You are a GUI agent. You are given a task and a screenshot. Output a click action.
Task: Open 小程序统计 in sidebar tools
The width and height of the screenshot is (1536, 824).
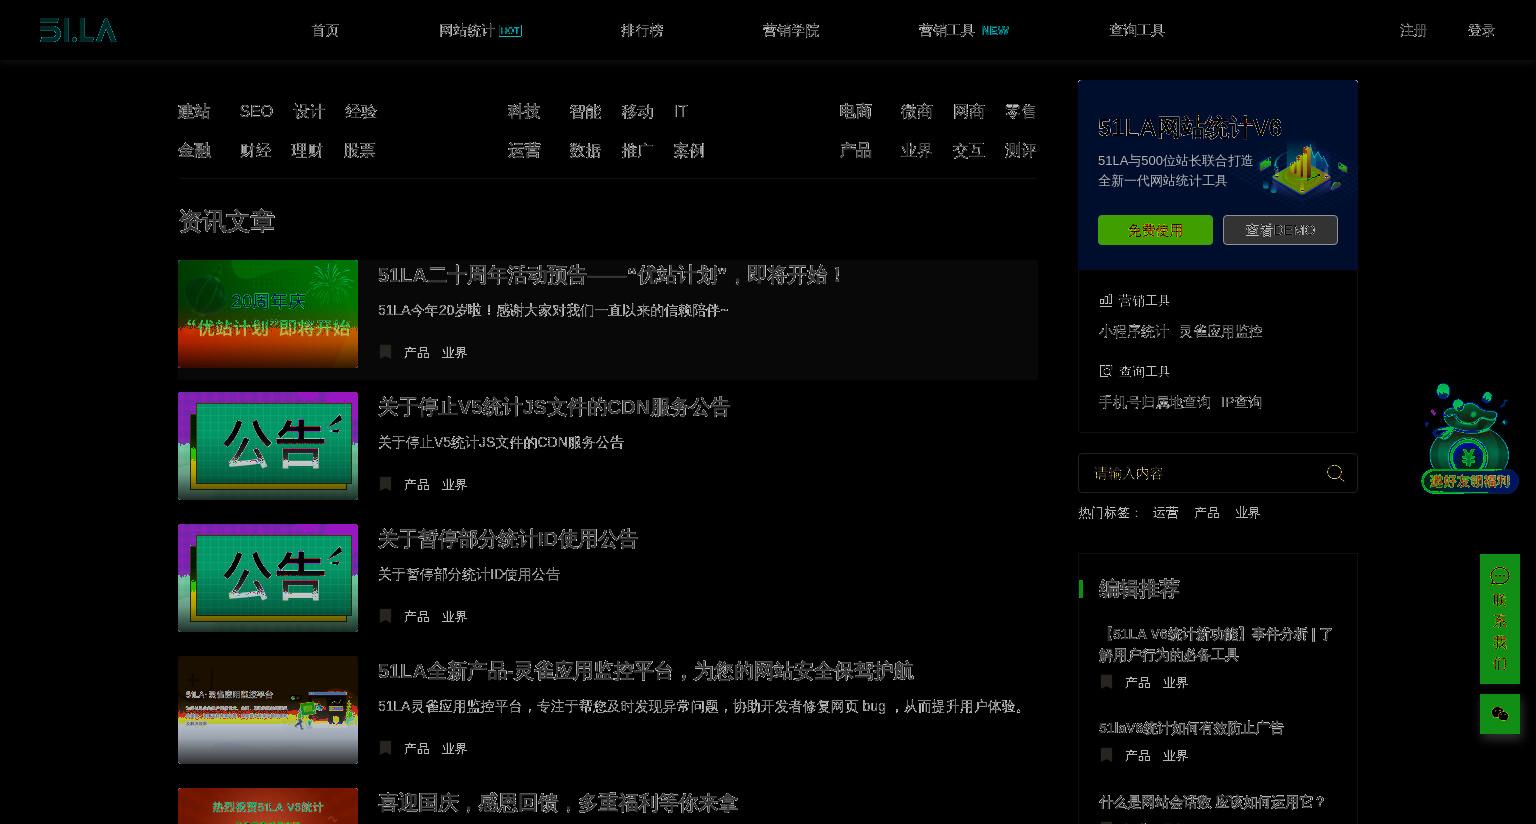click(x=1133, y=331)
